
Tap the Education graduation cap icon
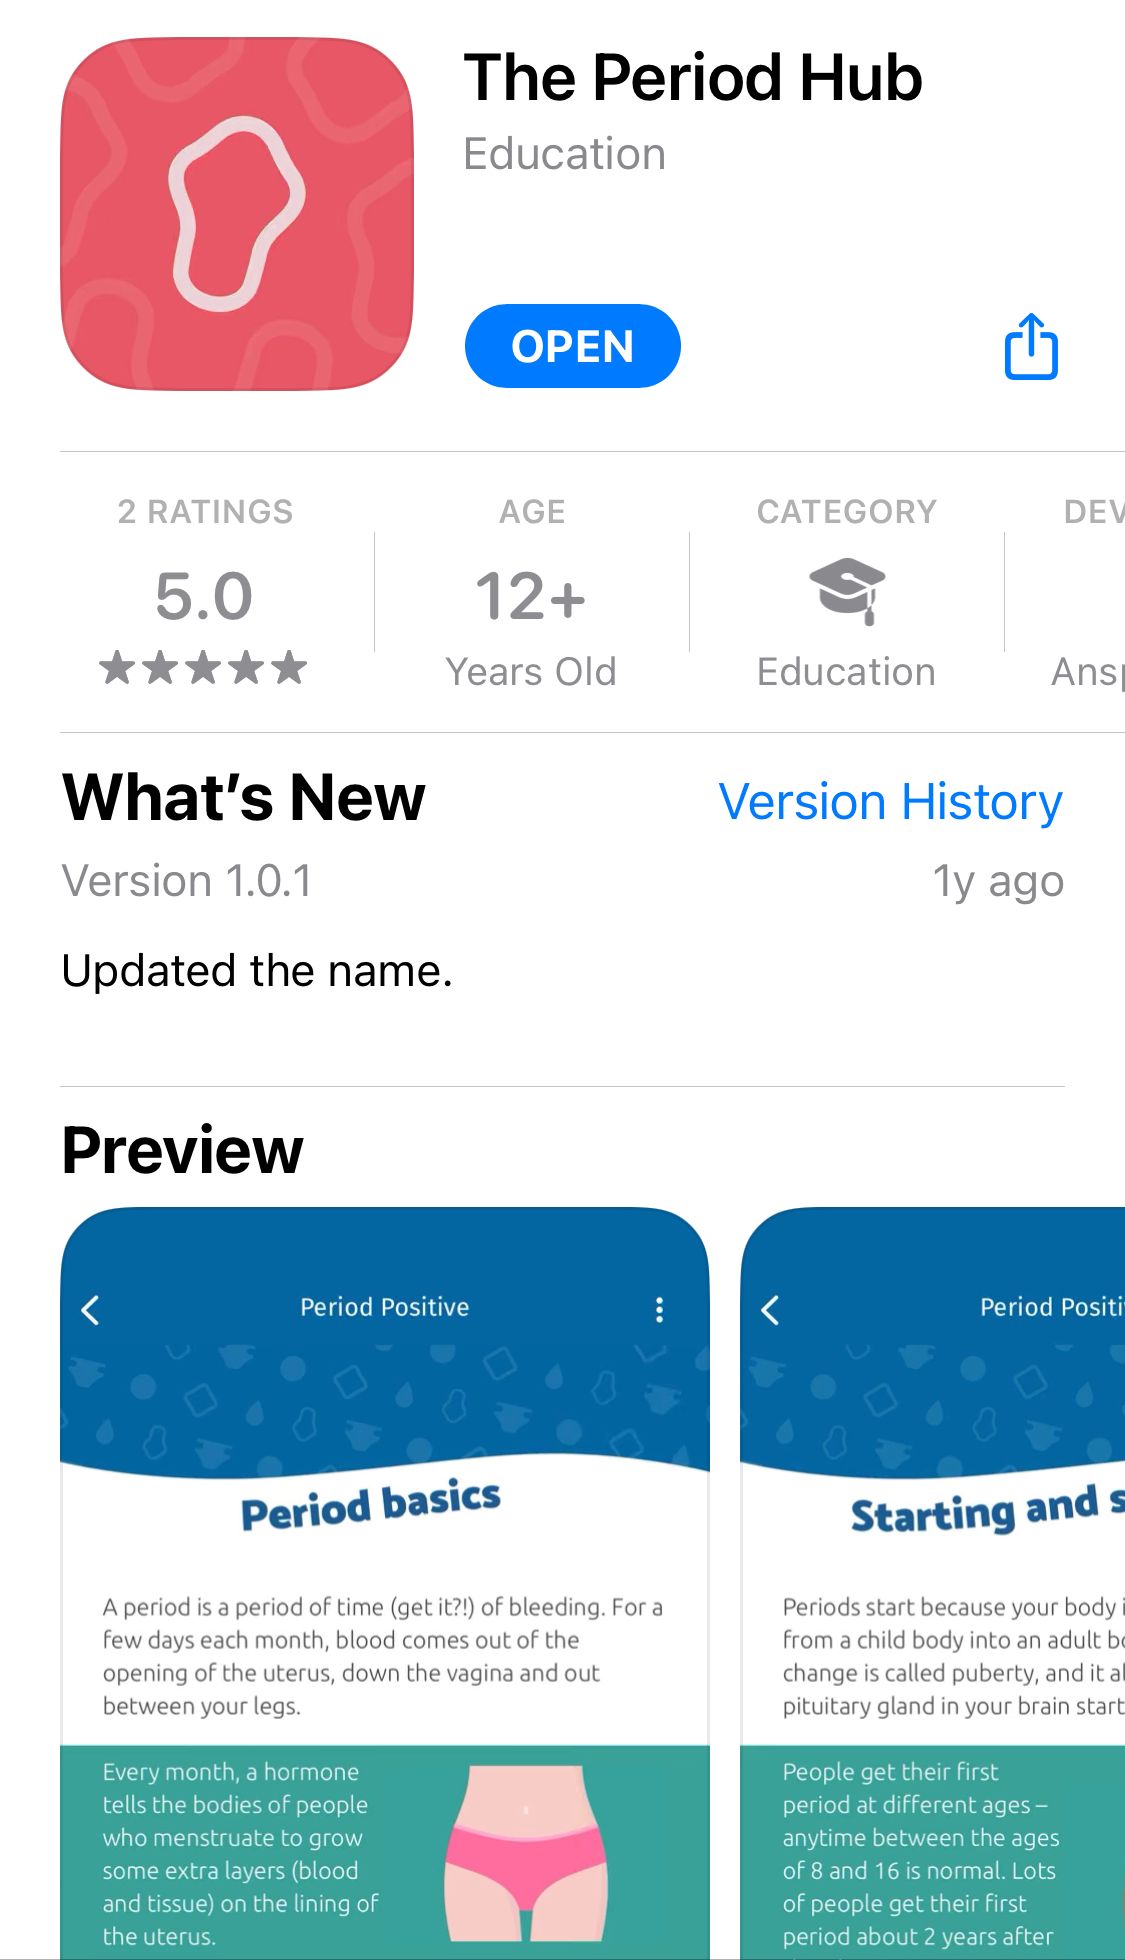pyautogui.click(x=846, y=589)
